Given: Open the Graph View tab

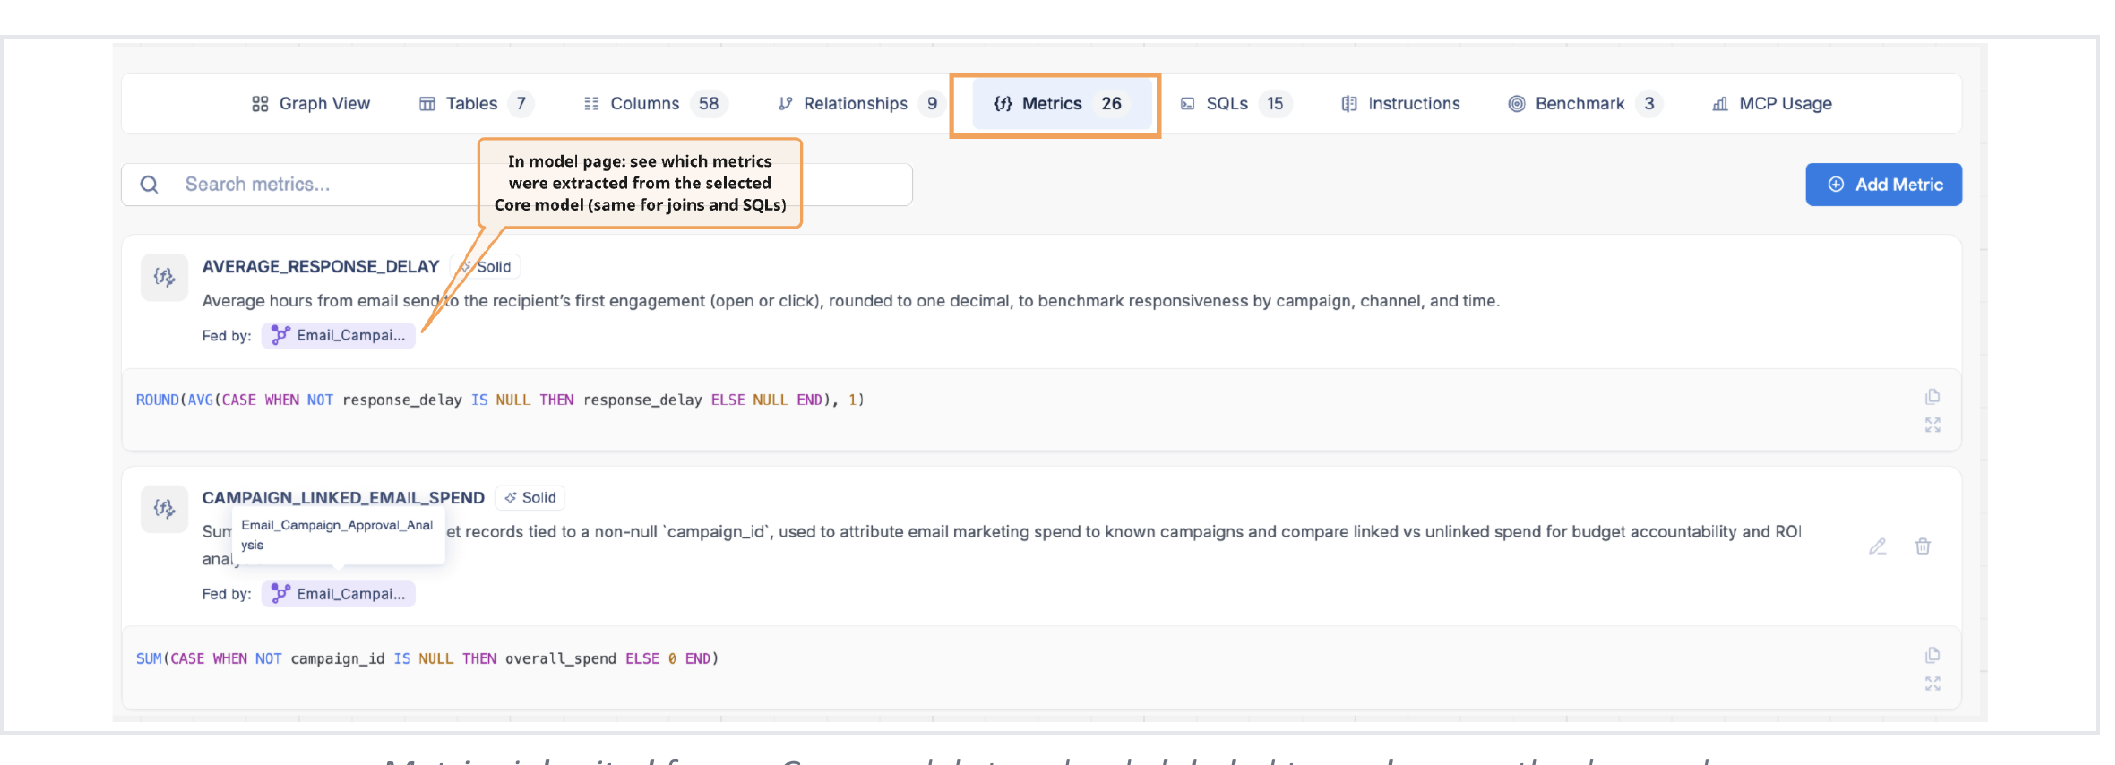Looking at the screenshot, I should click(311, 104).
